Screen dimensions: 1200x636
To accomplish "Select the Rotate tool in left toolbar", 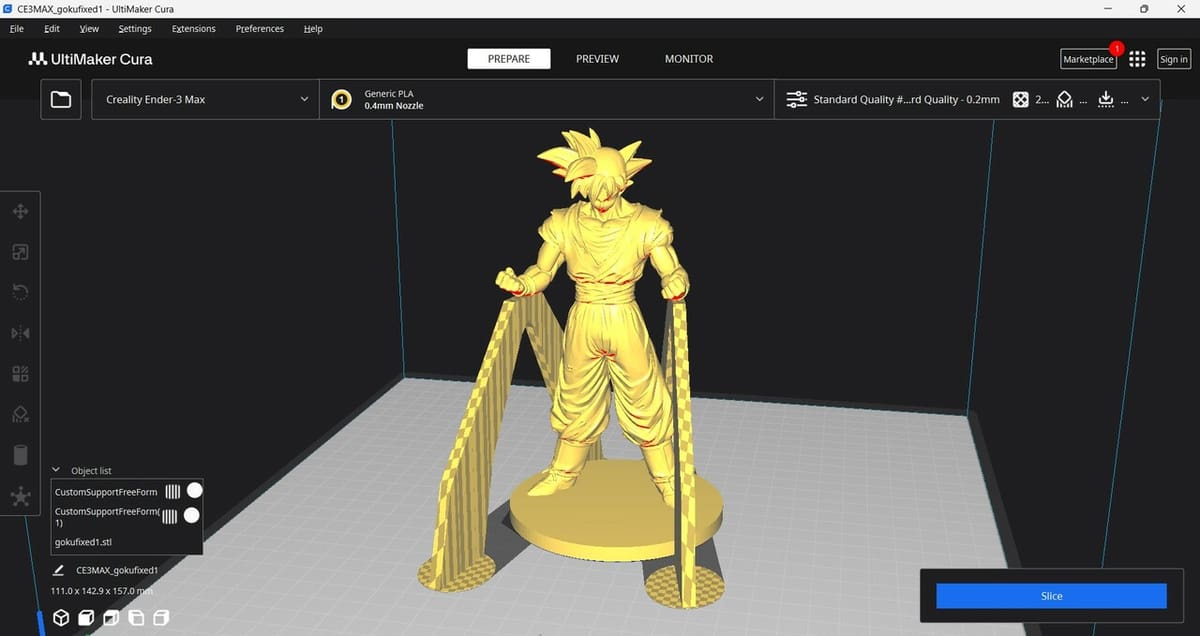I will coord(20,292).
